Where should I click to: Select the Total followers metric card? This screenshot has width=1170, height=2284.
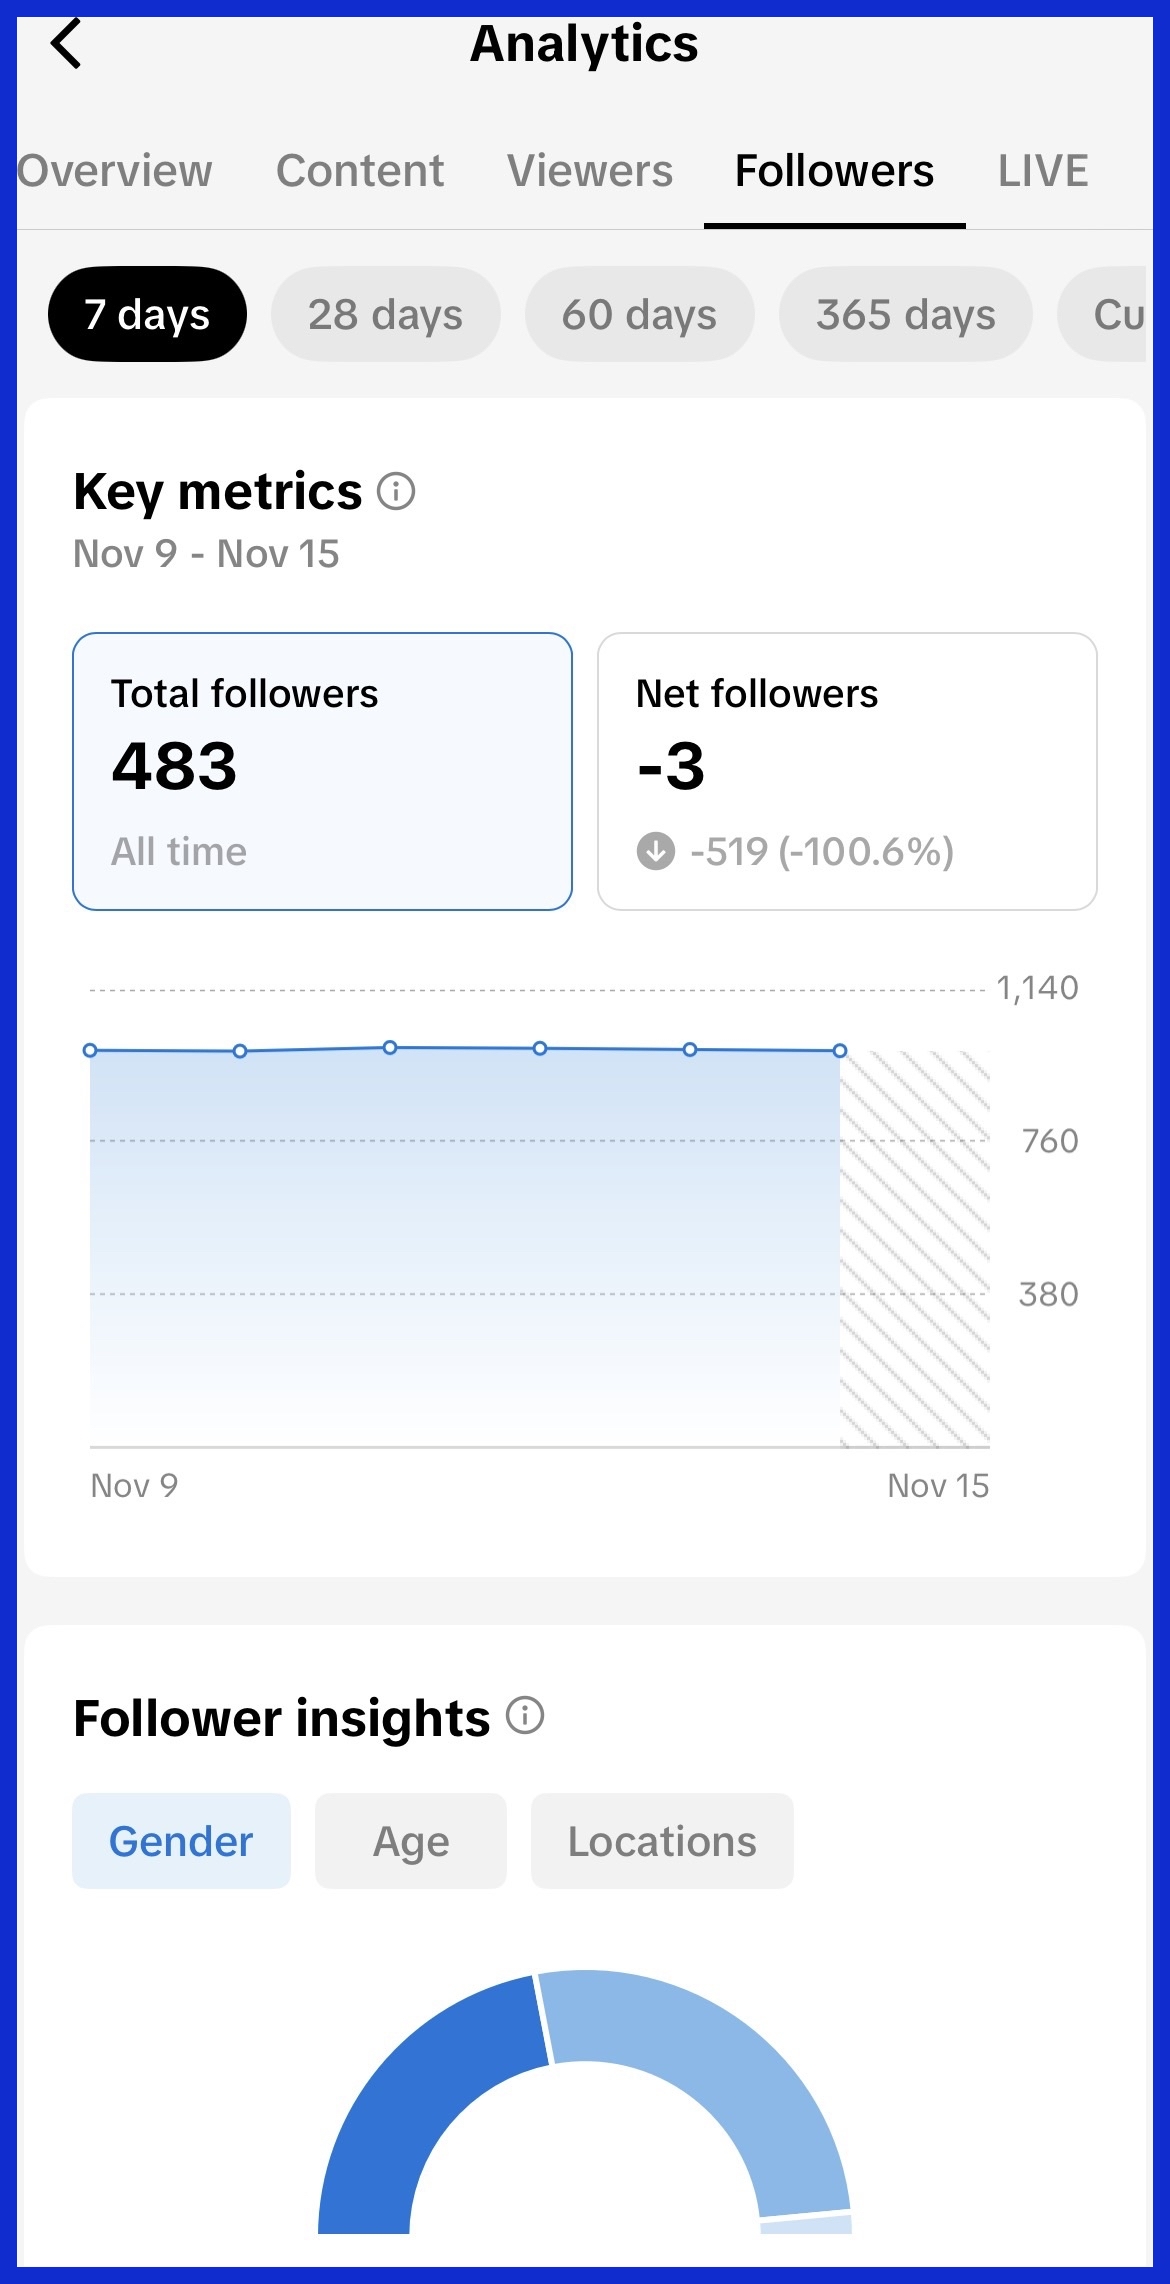point(322,768)
